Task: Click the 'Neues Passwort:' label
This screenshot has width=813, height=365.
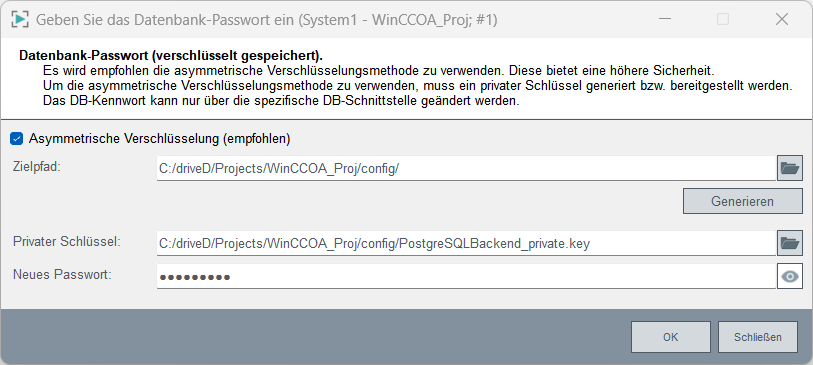Action: coord(62,275)
